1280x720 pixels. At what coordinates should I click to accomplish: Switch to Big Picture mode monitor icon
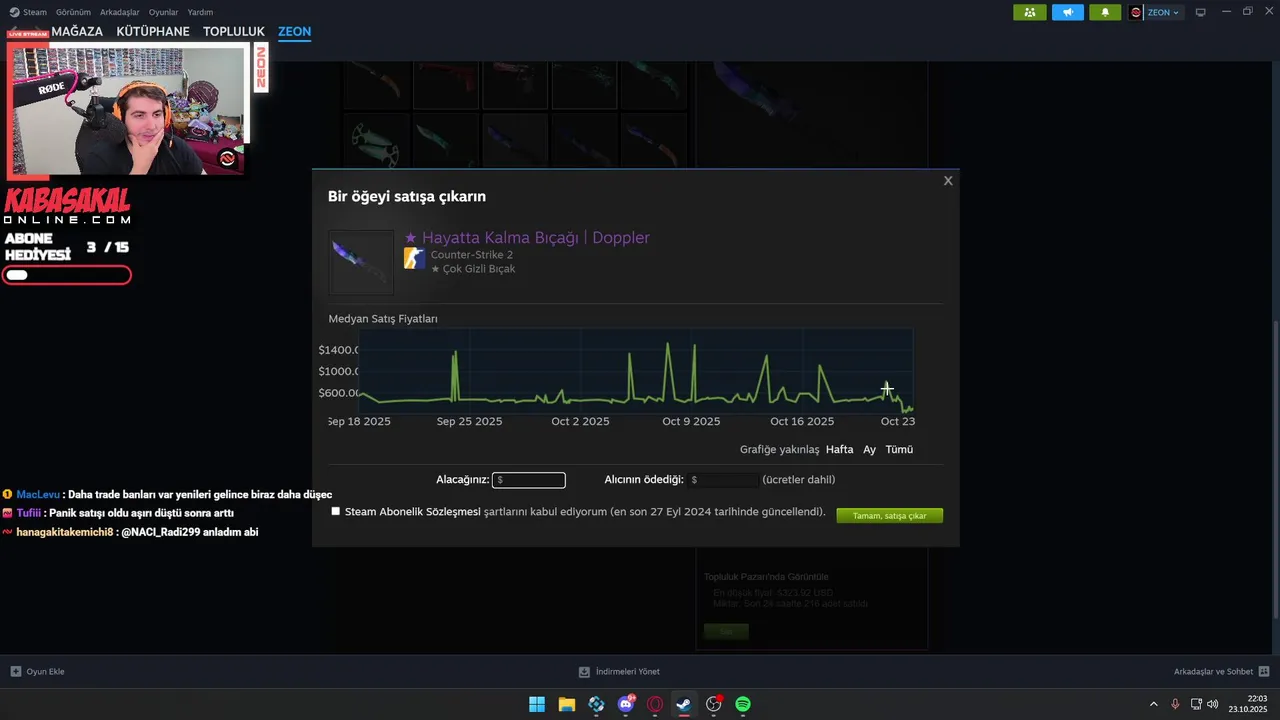(1201, 12)
